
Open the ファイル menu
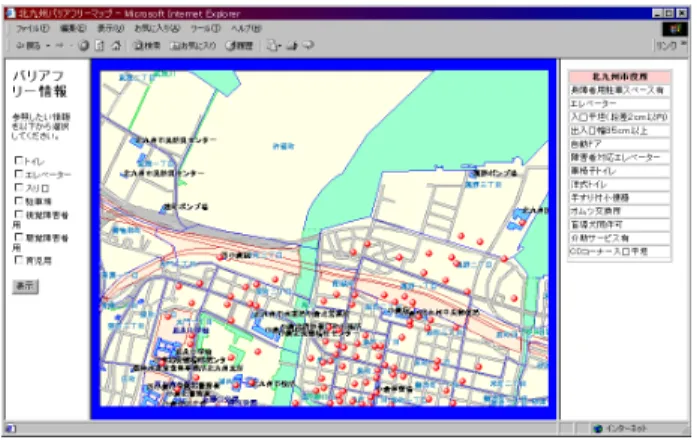click(x=32, y=28)
